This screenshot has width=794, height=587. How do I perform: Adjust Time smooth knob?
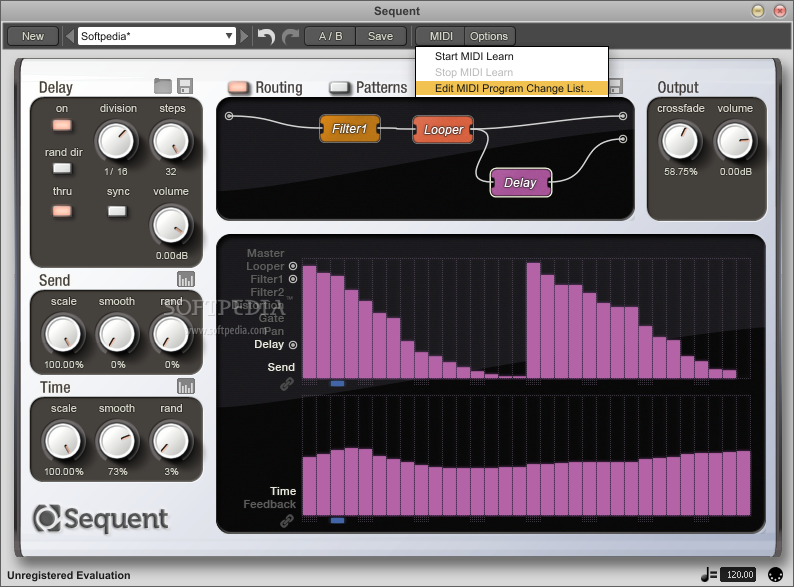coord(117,441)
